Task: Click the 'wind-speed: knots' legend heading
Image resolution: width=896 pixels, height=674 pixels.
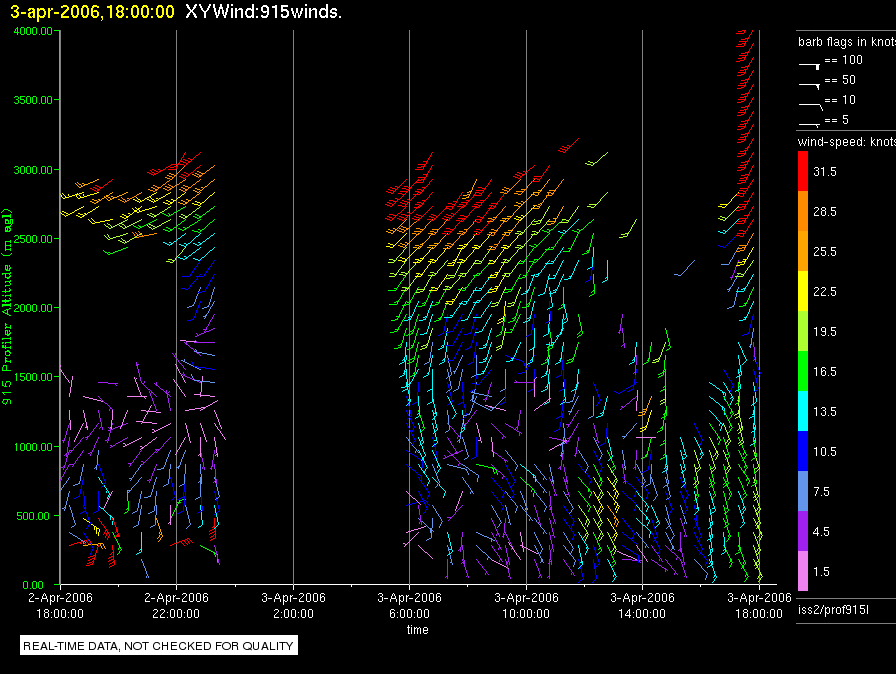Action: 847,142
